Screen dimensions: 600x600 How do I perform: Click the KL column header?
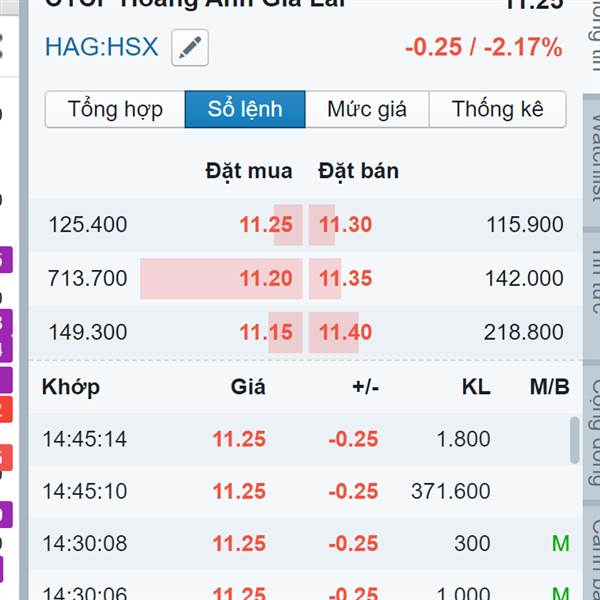coord(477,387)
